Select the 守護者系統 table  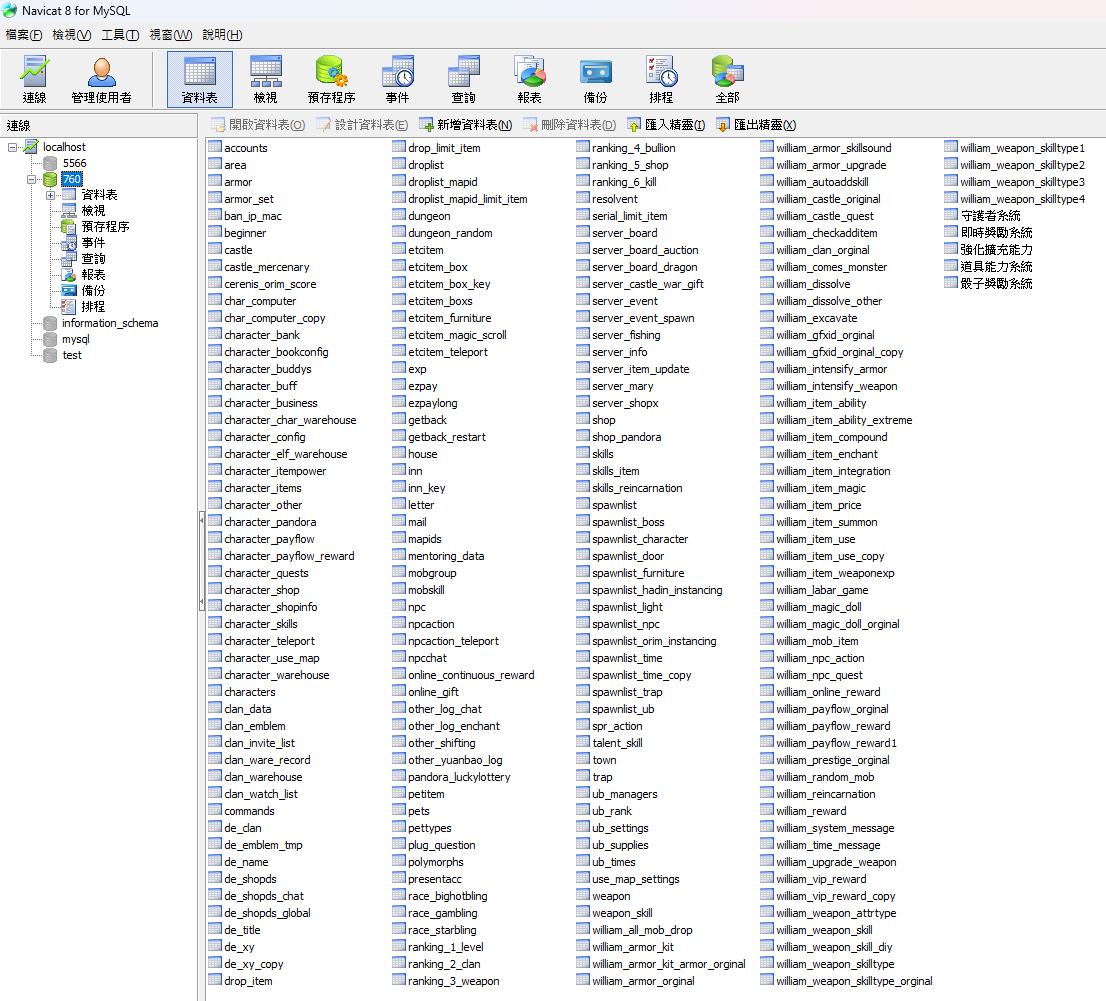(x=990, y=216)
